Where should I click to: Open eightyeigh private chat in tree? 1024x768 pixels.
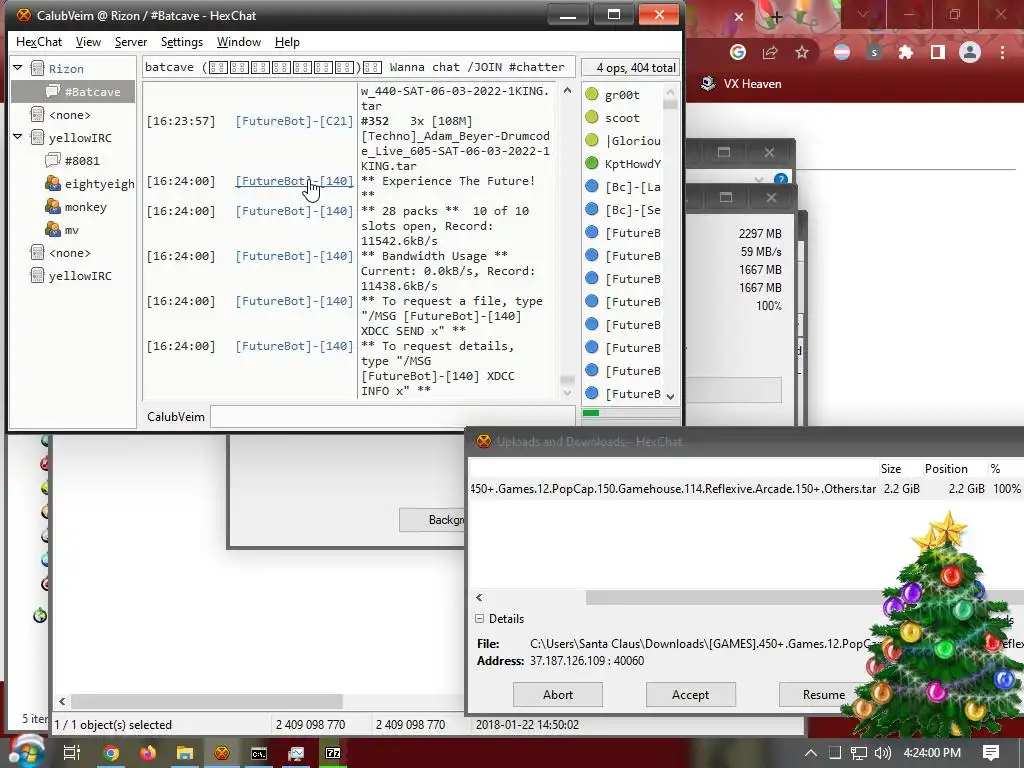pyautogui.click(x=99, y=184)
